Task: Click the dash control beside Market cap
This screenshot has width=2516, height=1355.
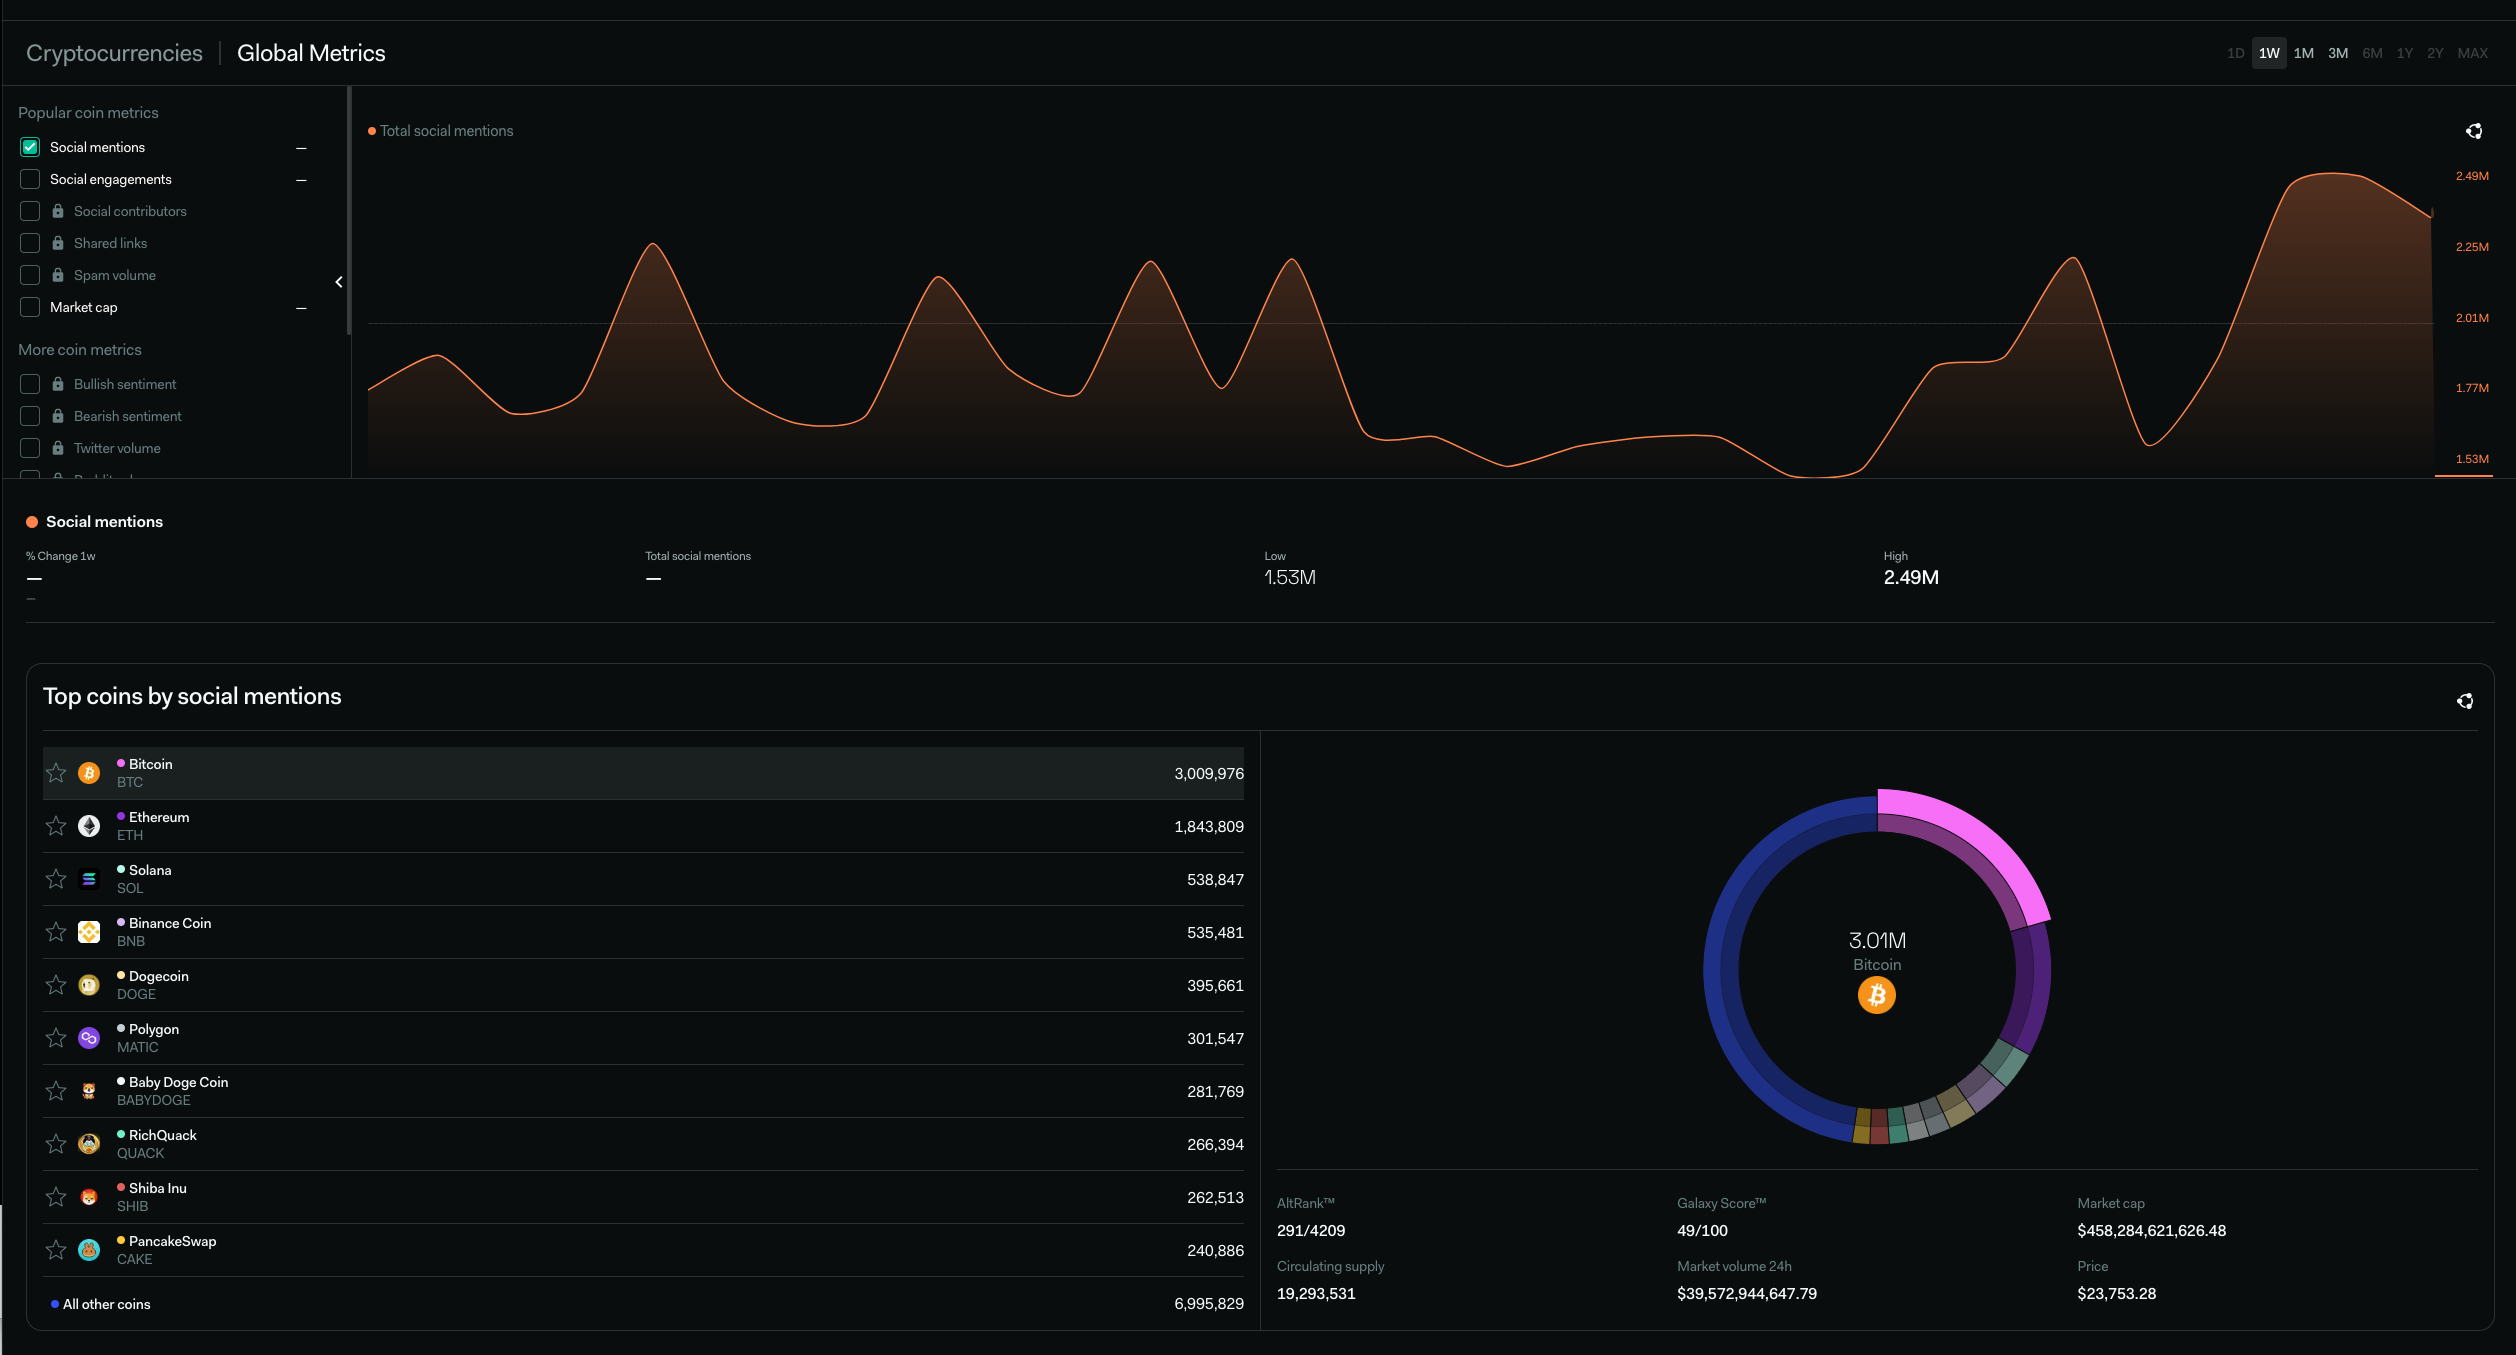Action: tap(301, 308)
